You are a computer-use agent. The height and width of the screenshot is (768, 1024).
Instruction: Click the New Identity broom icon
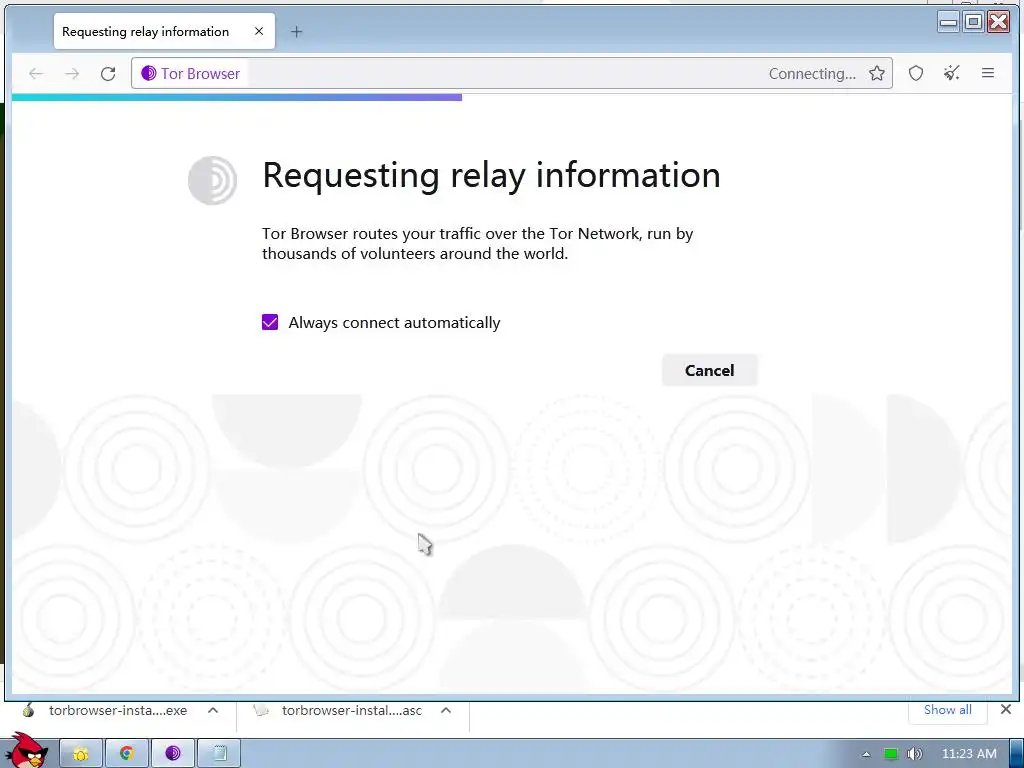pos(952,73)
